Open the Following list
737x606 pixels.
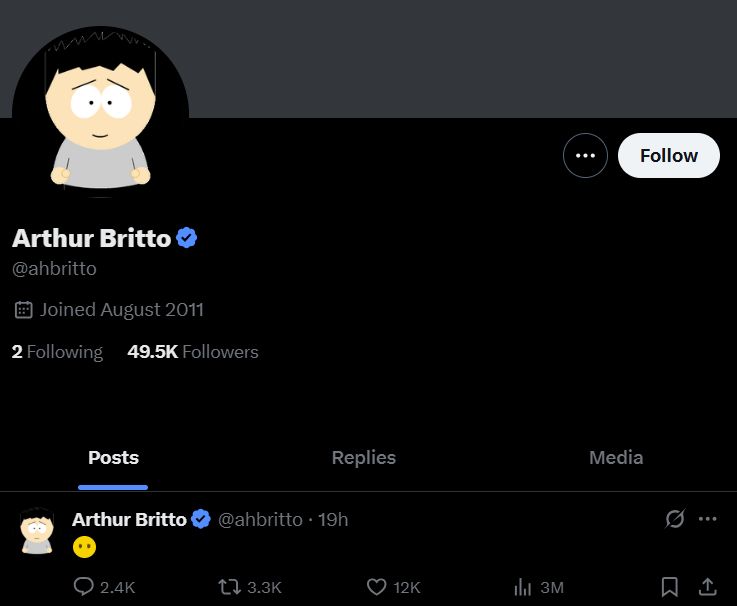coord(57,352)
